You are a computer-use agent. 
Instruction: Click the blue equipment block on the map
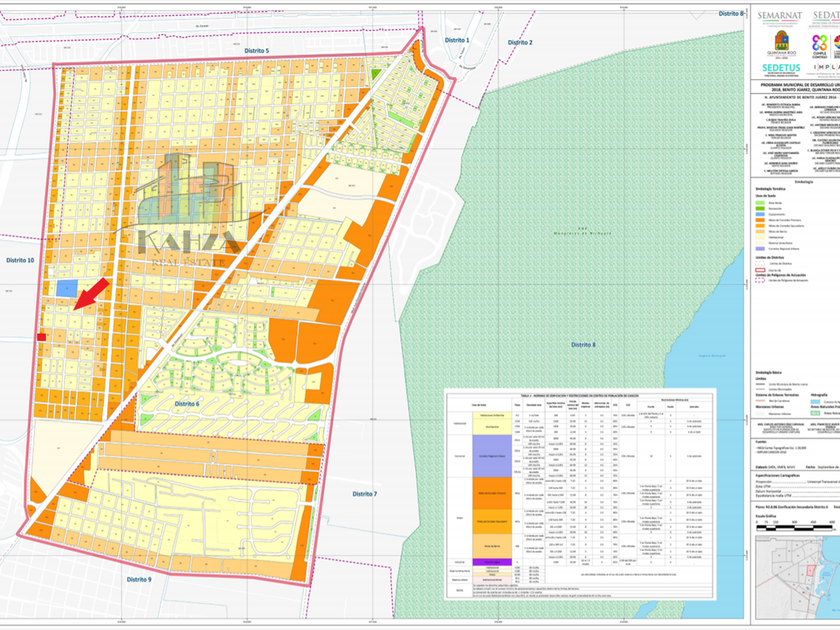pyautogui.click(x=65, y=288)
